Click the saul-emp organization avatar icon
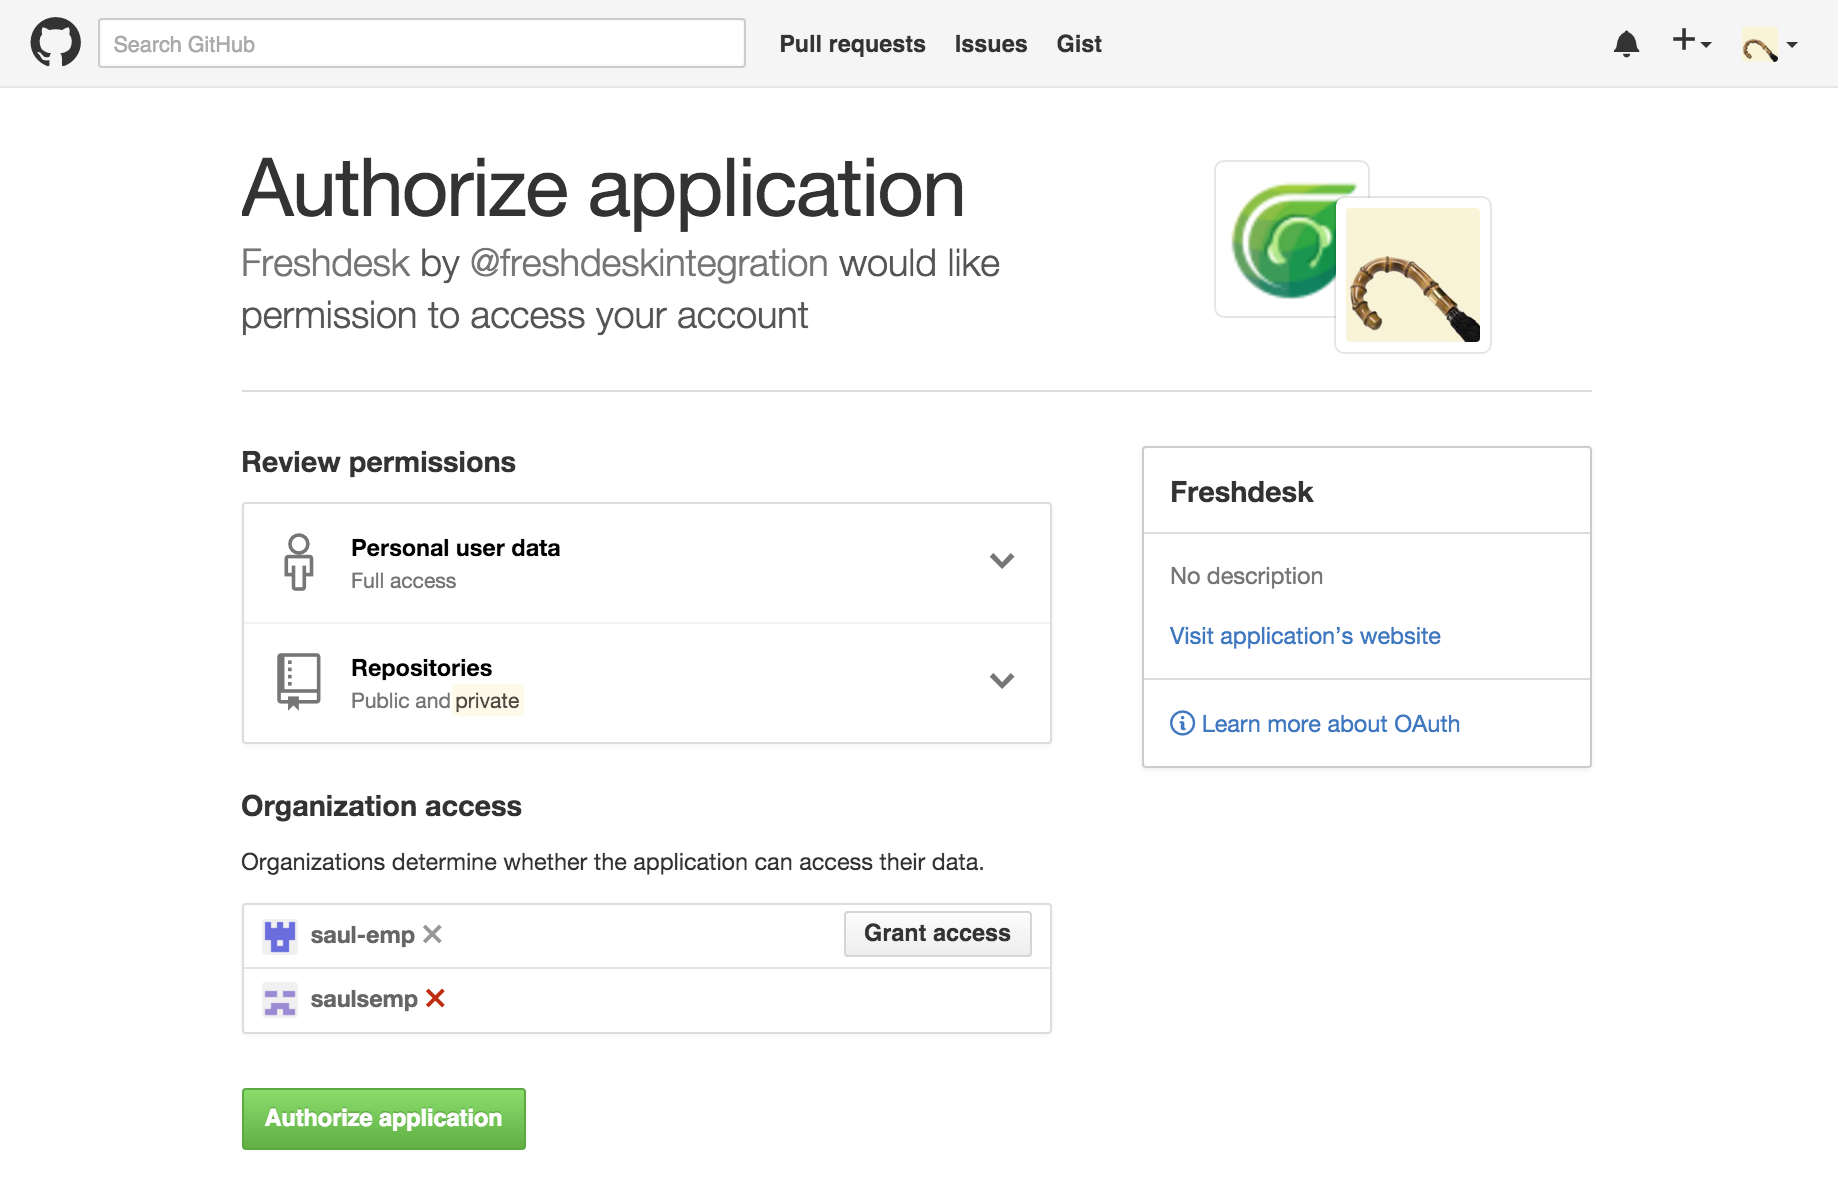Viewport: 1838px width, 1190px height. click(279, 936)
